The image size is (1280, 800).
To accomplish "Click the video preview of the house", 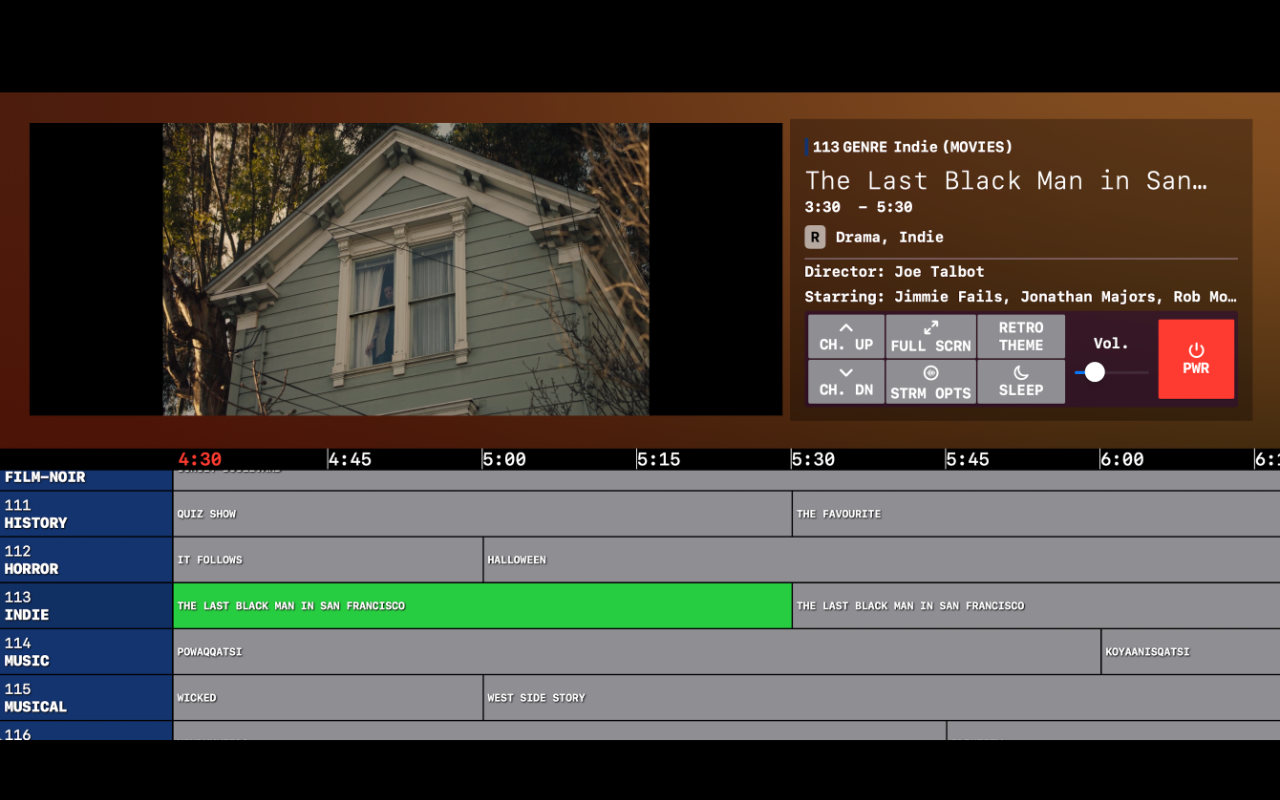I will click(x=406, y=269).
